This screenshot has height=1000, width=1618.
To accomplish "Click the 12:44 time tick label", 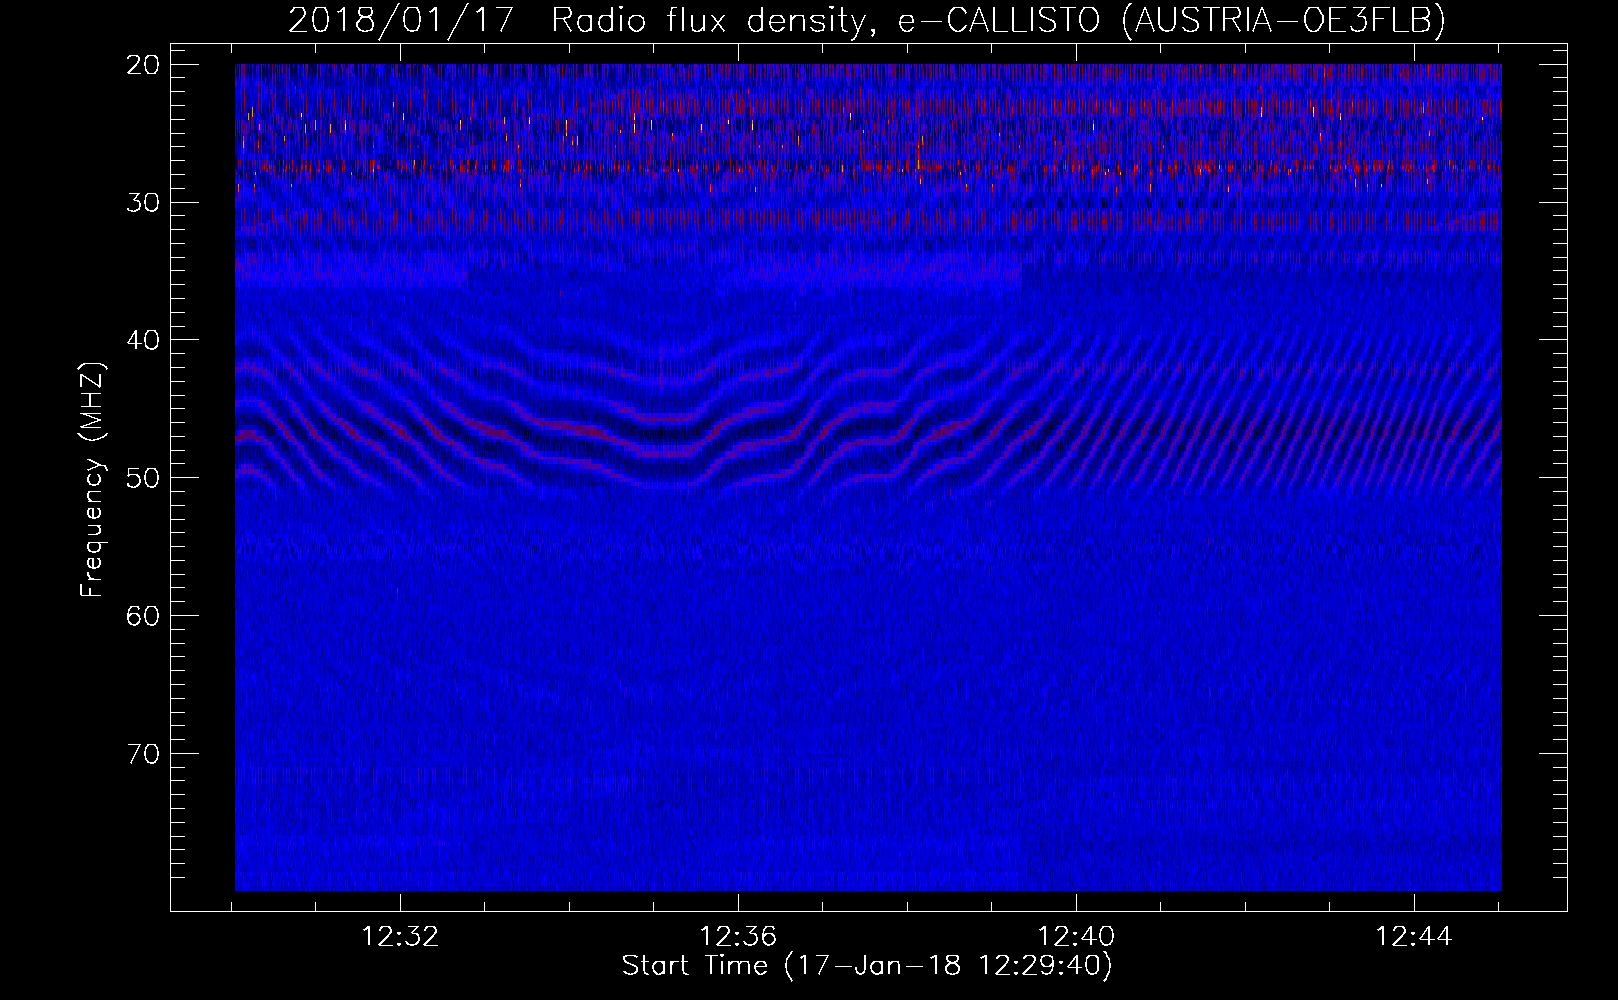I will point(1414,937).
